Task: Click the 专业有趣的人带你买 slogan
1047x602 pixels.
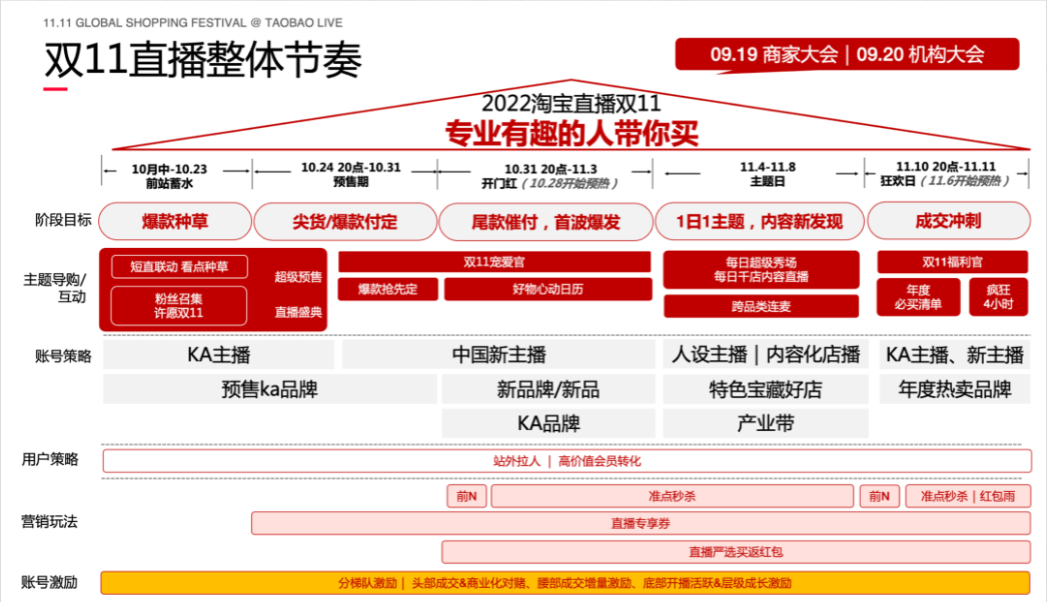Action: coord(572,133)
